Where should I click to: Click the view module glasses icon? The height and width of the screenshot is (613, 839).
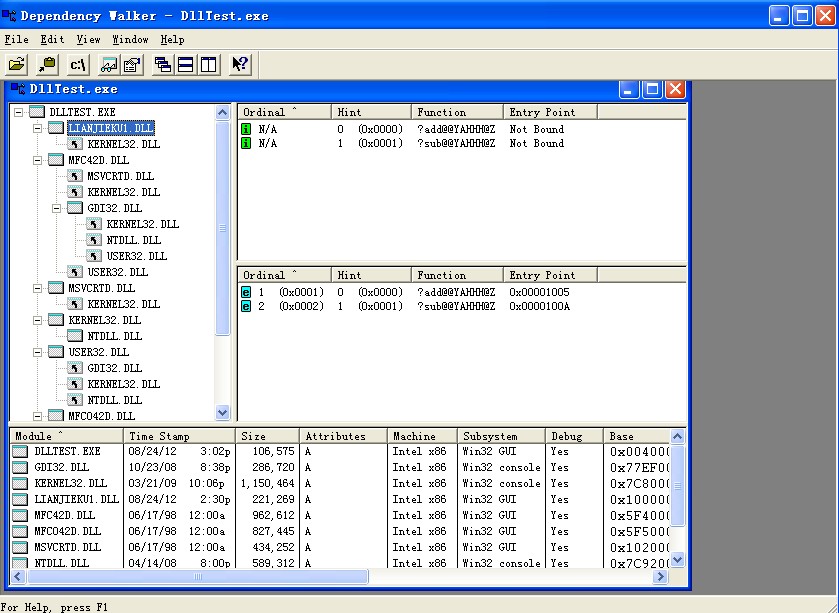[x=109, y=64]
